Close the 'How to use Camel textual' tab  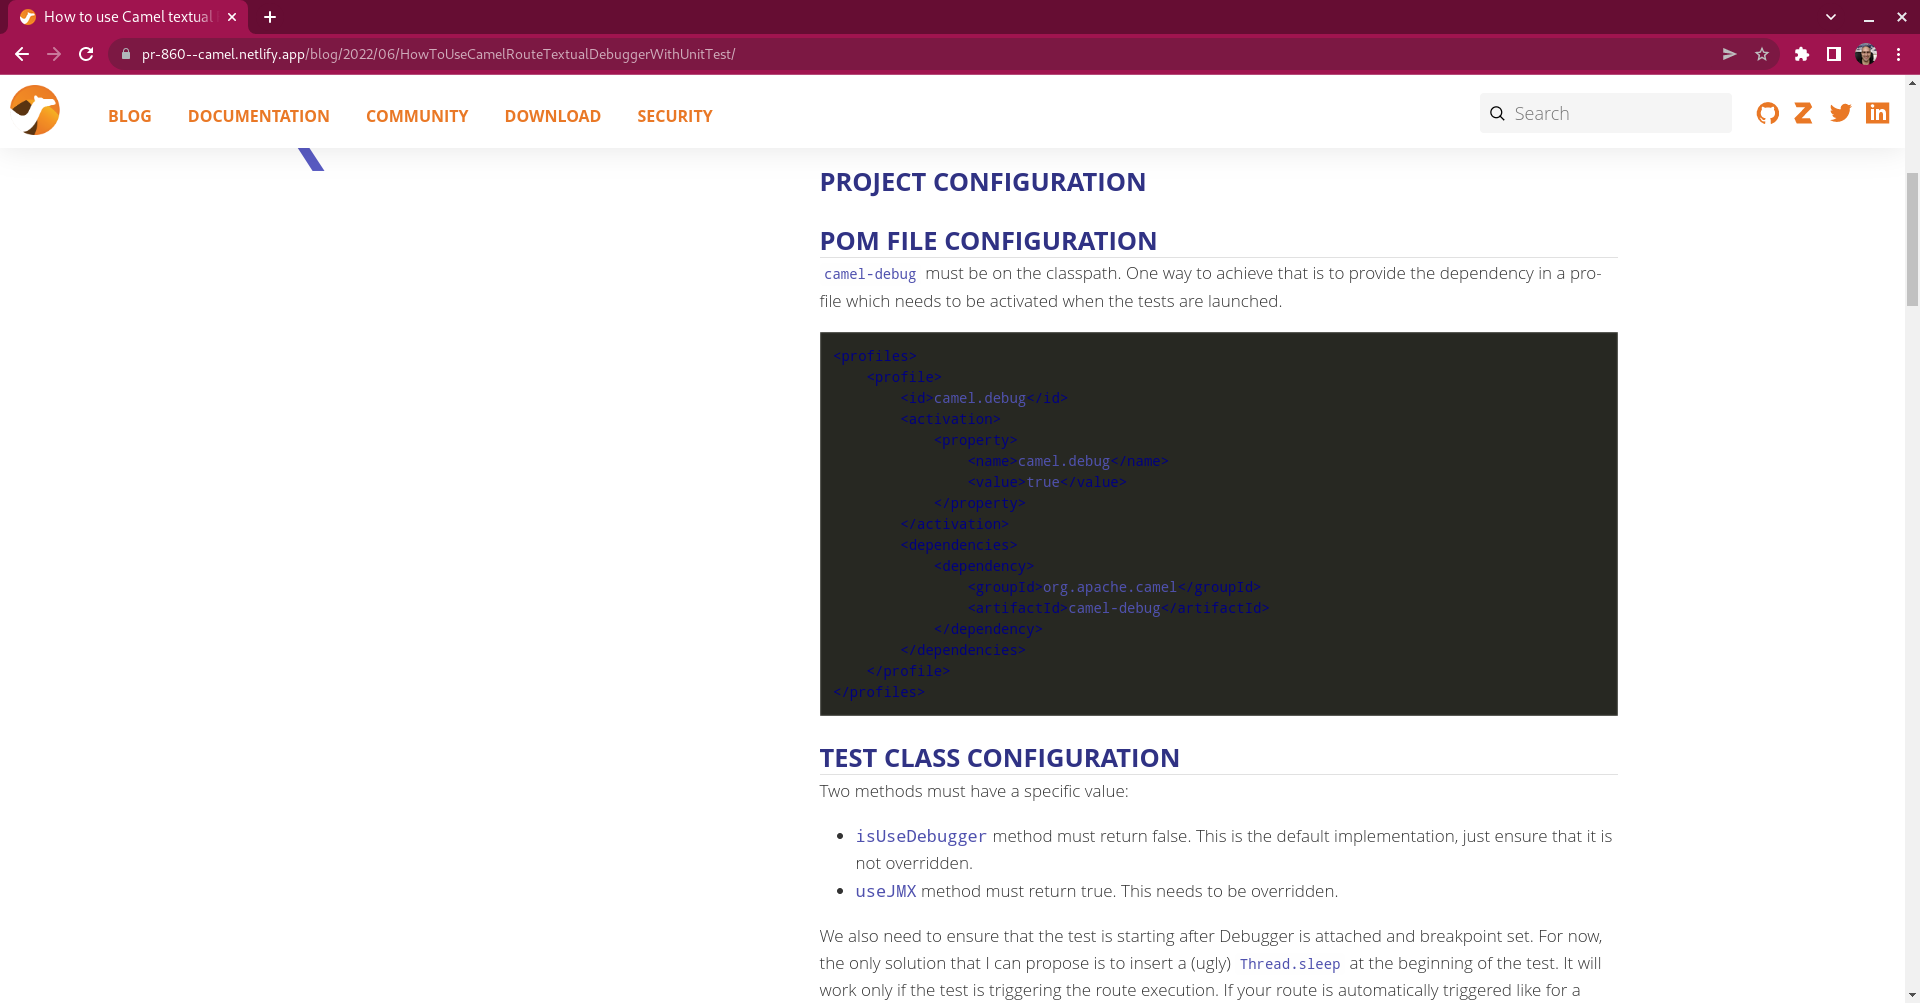click(232, 17)
